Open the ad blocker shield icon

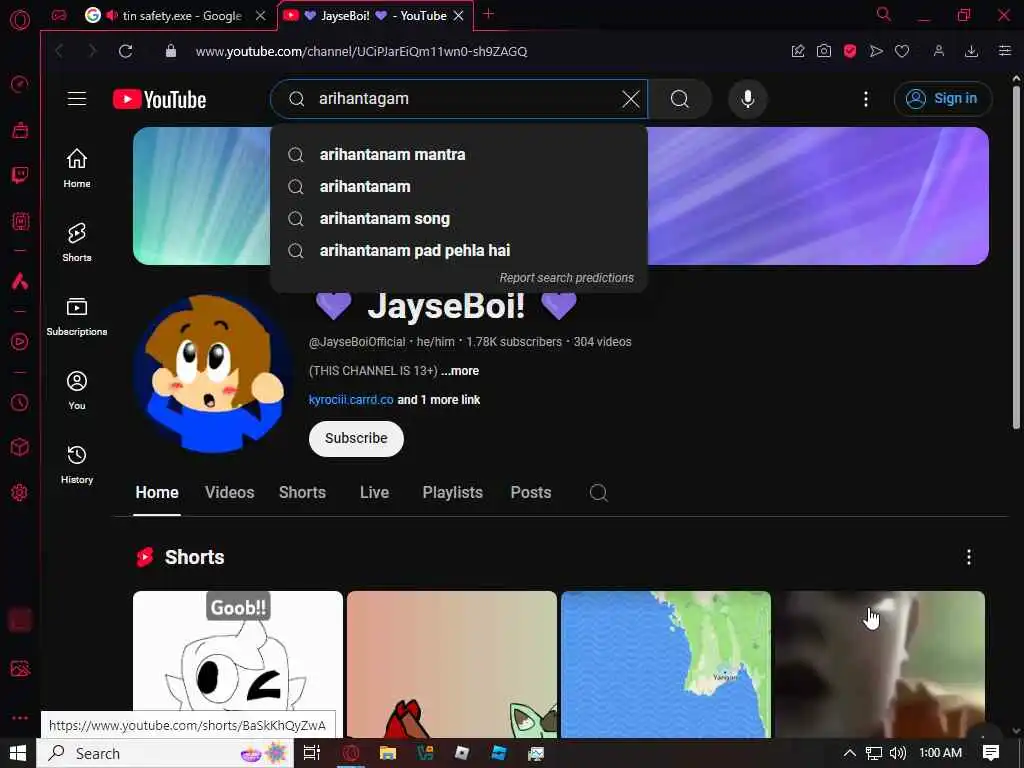(850, 51)
